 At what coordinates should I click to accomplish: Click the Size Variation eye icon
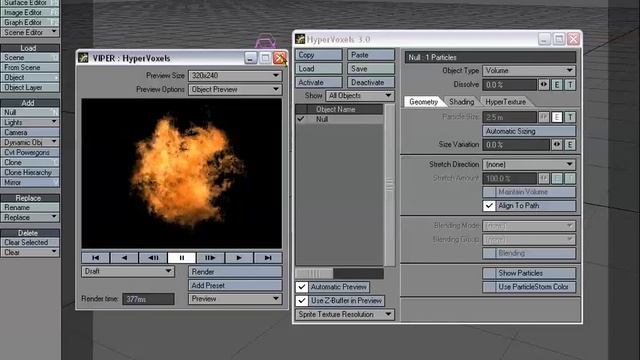point(557,144)
